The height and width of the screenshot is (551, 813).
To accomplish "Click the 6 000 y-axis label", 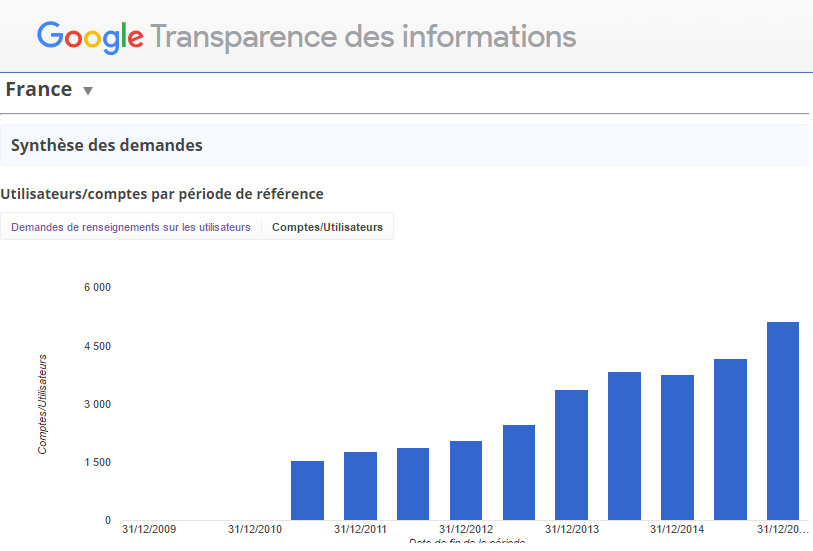I will click(x=97, y=287).
